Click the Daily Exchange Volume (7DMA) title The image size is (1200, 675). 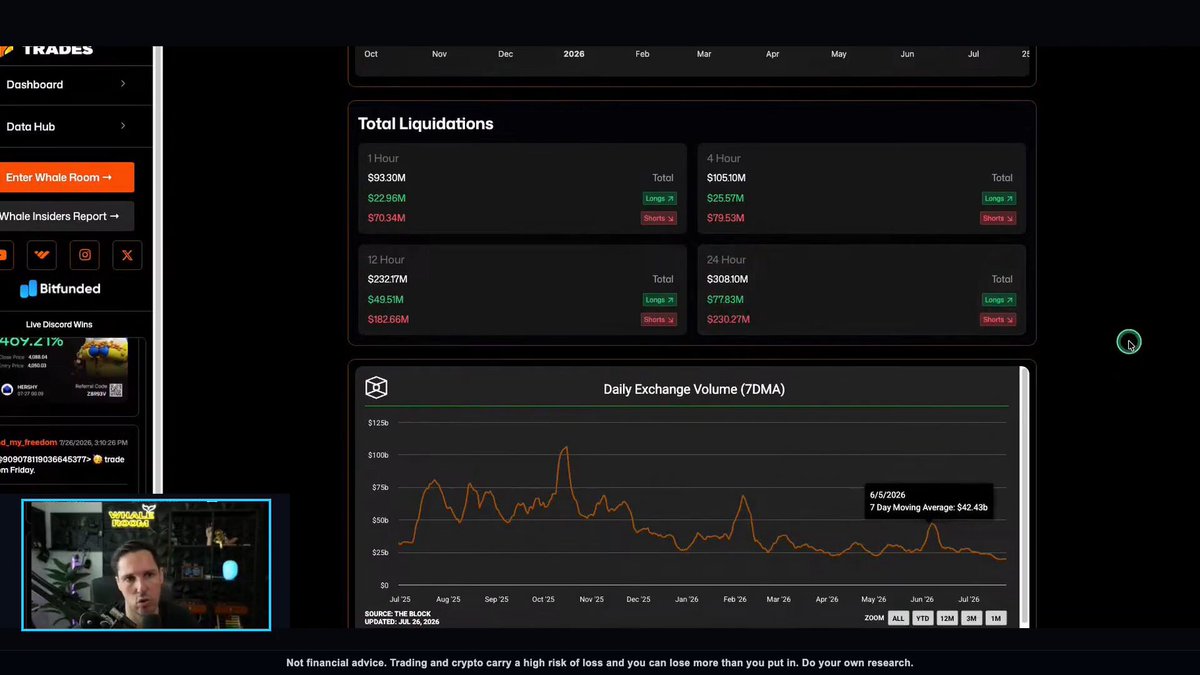(694, 389)
